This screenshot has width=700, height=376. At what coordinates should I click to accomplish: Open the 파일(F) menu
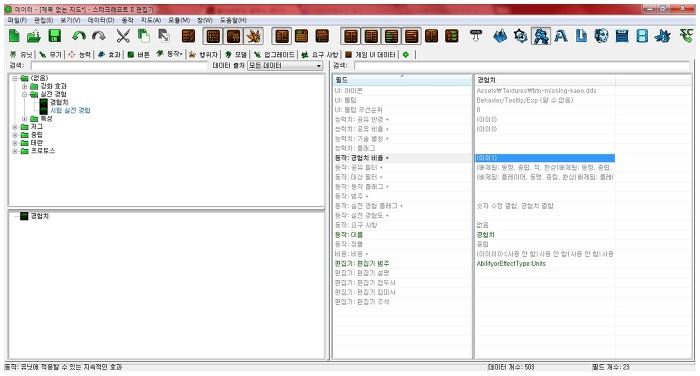[x=17, y=20]
